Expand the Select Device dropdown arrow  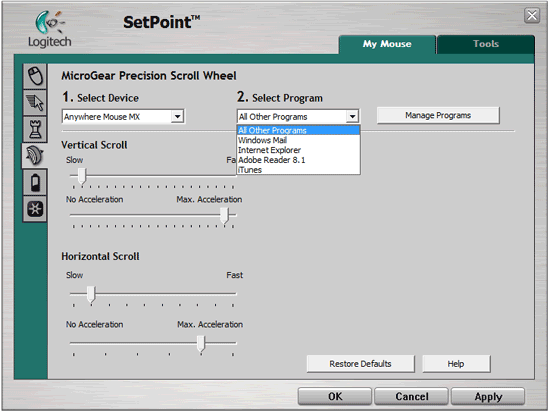(177, 116)
